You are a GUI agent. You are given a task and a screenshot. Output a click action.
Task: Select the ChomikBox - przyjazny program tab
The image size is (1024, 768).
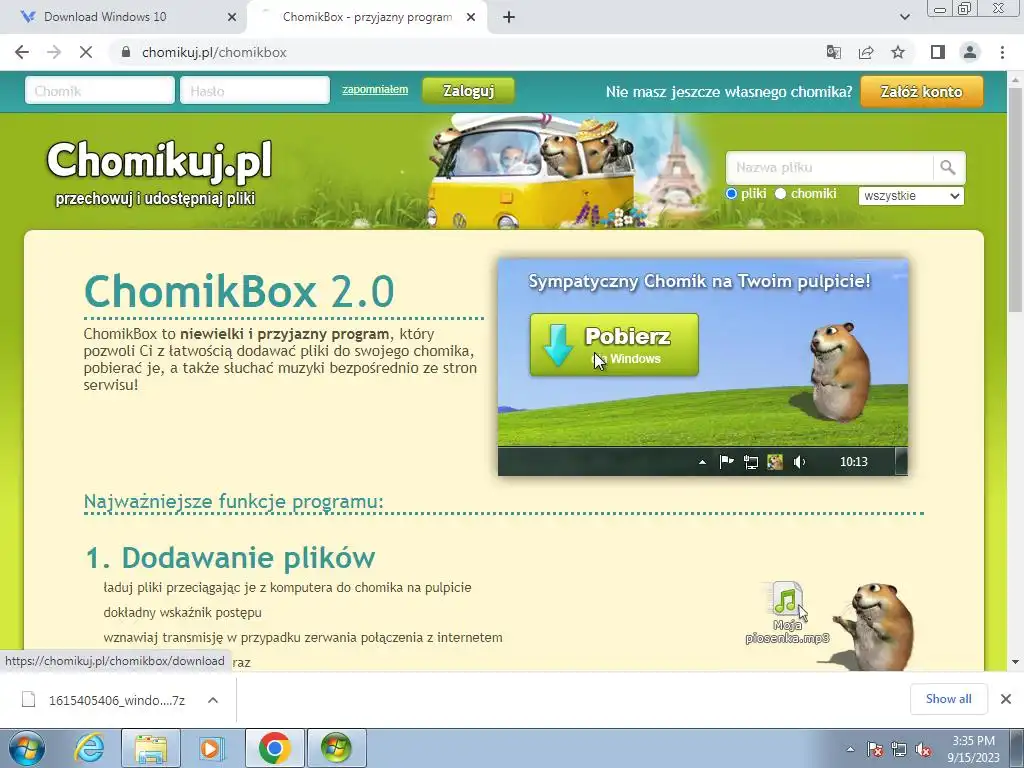pos(367,17)
